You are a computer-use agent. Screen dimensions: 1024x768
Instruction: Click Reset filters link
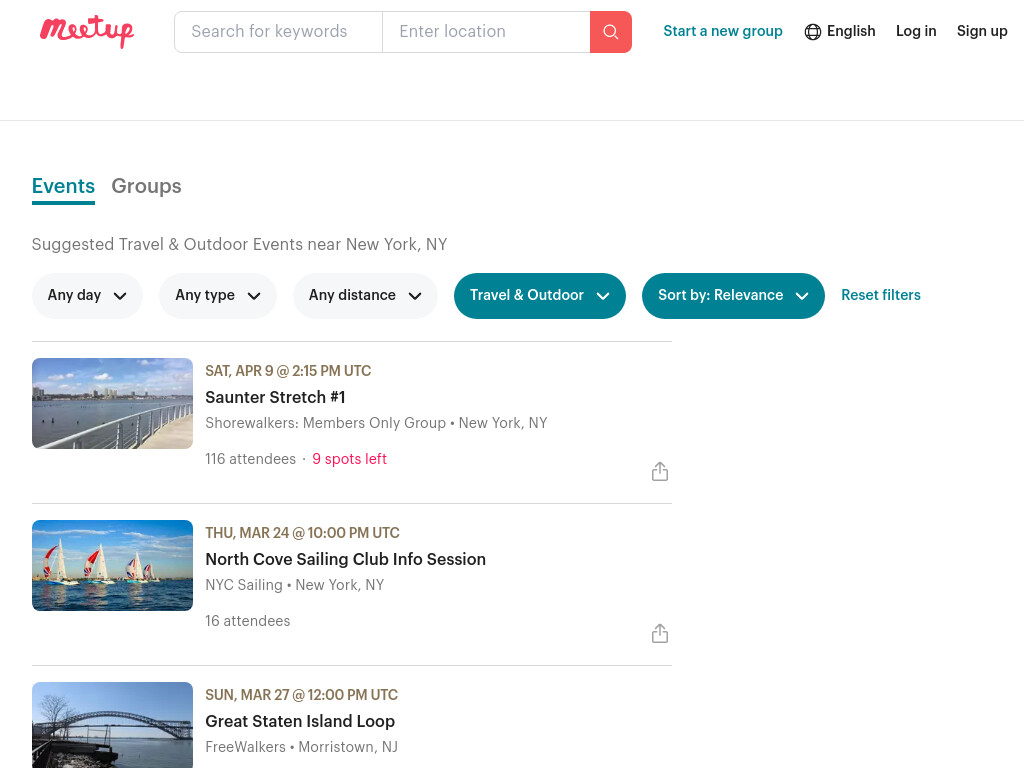coord(880,295)
